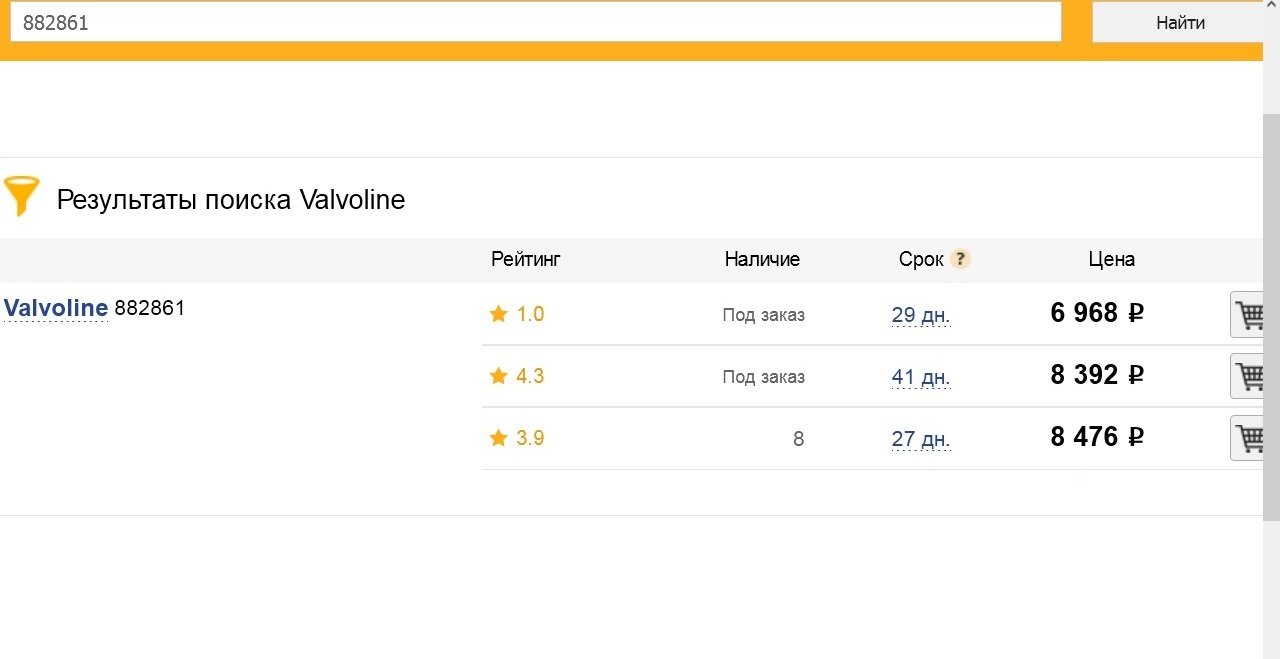1280x659 pixels.
Task: Click the rating value 1.0
Action: pyautogui.click(x=530, y=314)
